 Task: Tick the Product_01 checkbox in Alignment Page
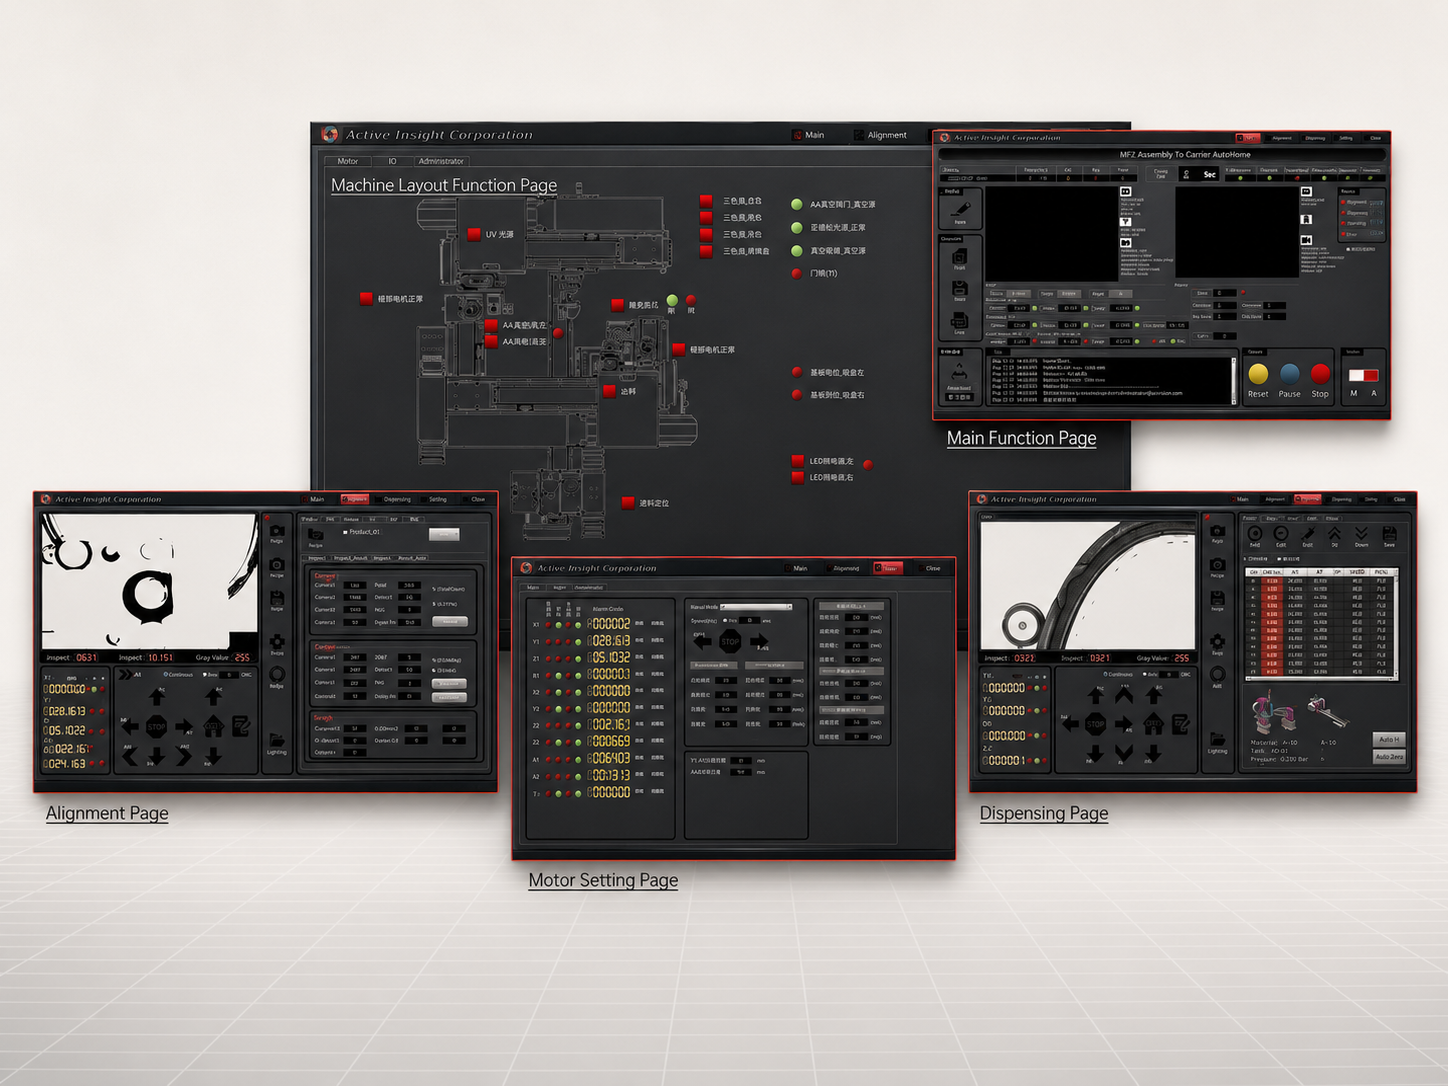click(345, 532)
